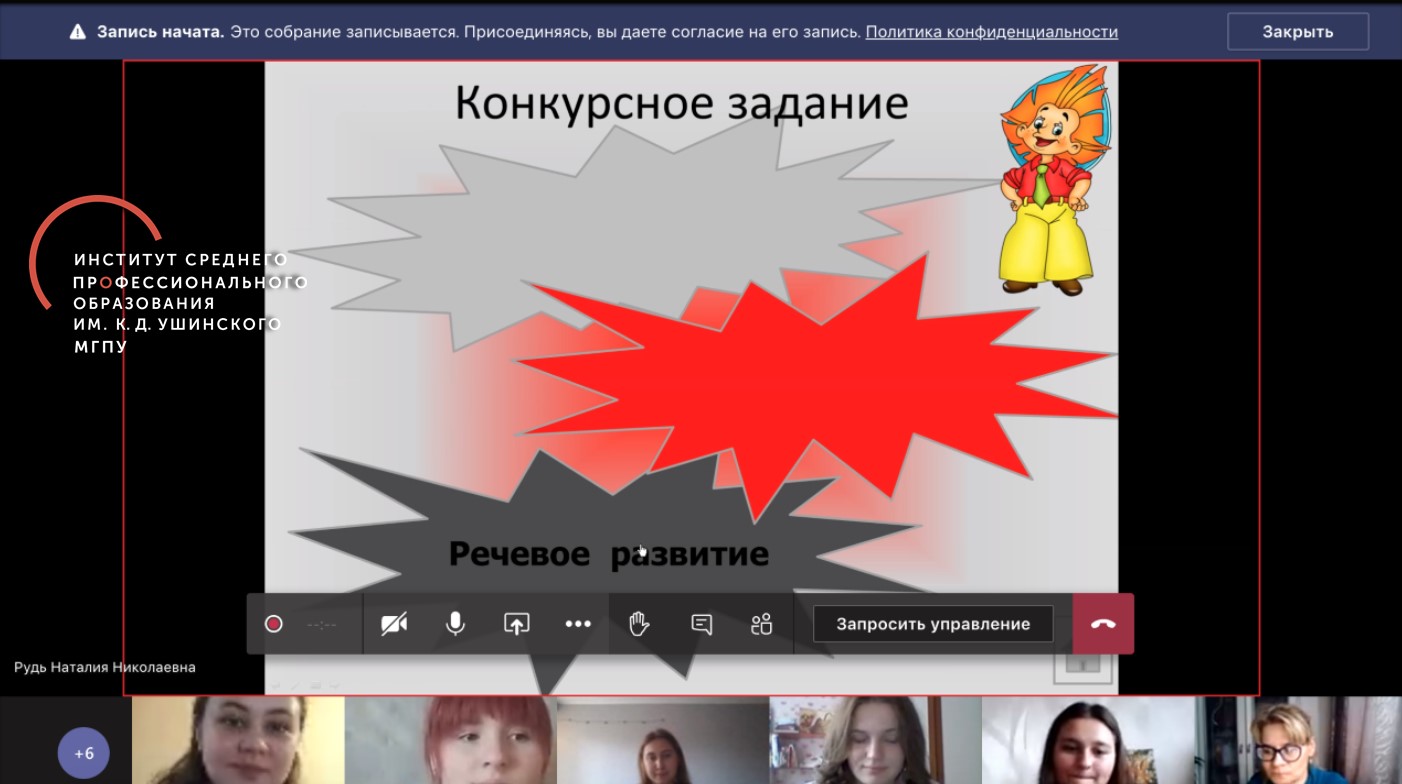
Task: Show the participants list
Action: point(762,624)
